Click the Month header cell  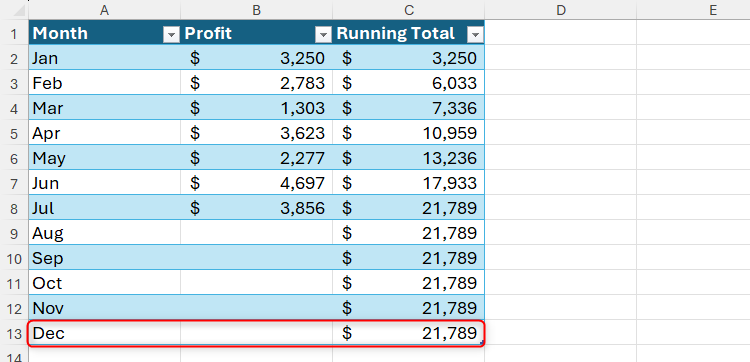click(x=104, y=33)
